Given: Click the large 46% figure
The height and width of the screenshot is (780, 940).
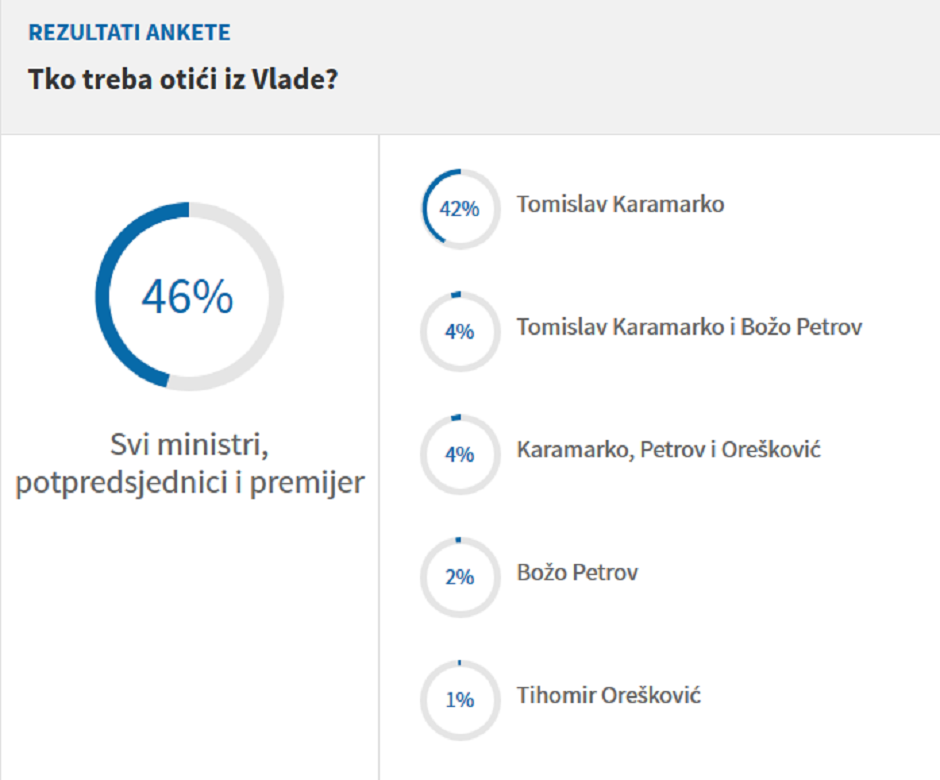Looking at the screenshot, I should pyautogui.click(x=188, y=297).
